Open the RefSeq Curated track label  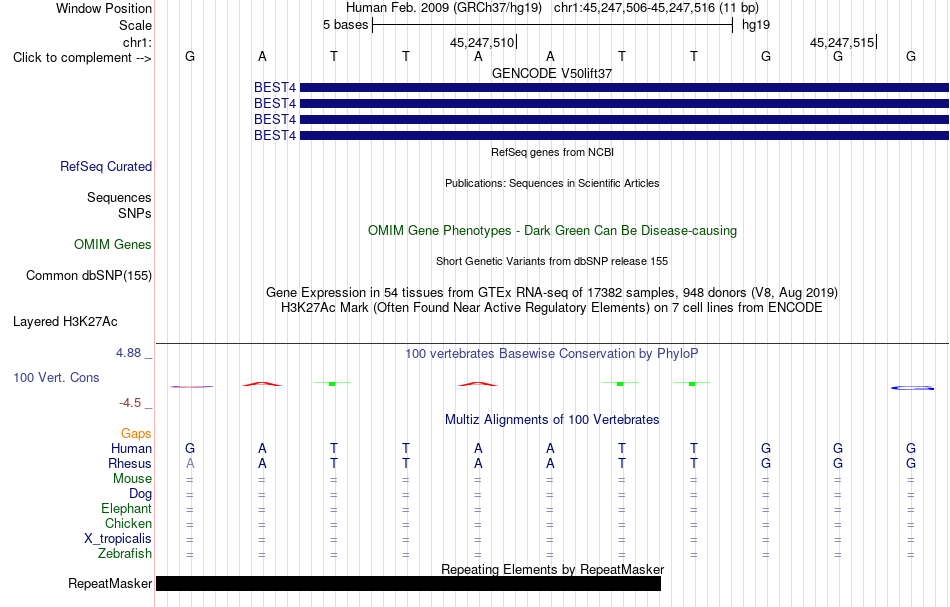pyautogui.click(x=106, y=167)
